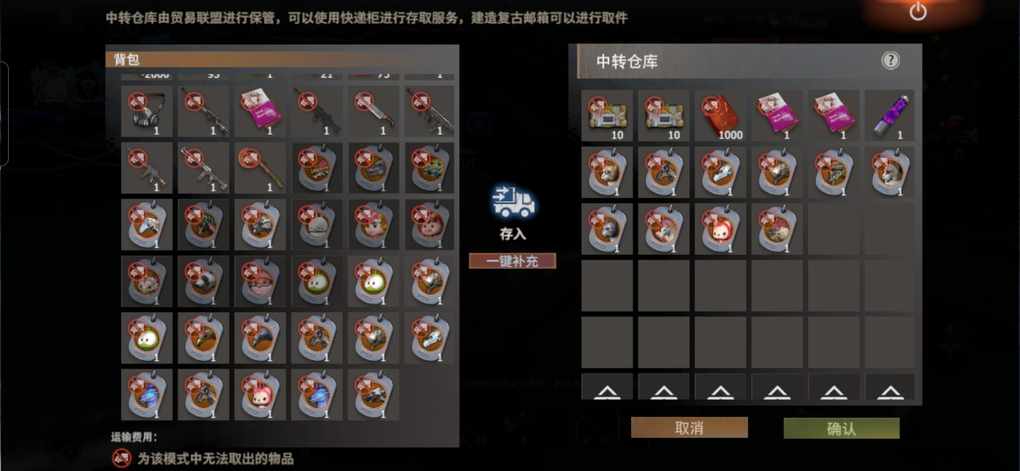Select the red round-face dog tag in warehouse
Viewport: 1020px width, 471px height.
pyautogui.click(x=719, y=228)
